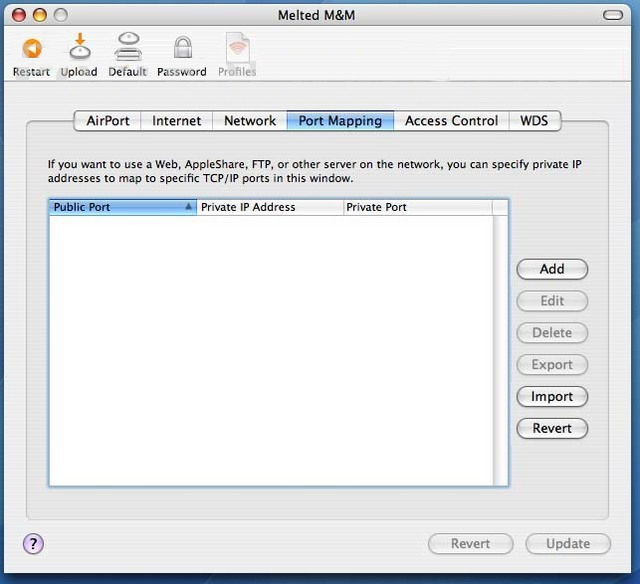Image resolution: width=640 pixels, height=584 pixels.
Task: Sort by Private IP Address column header
Action: click(x=270, y=207)
